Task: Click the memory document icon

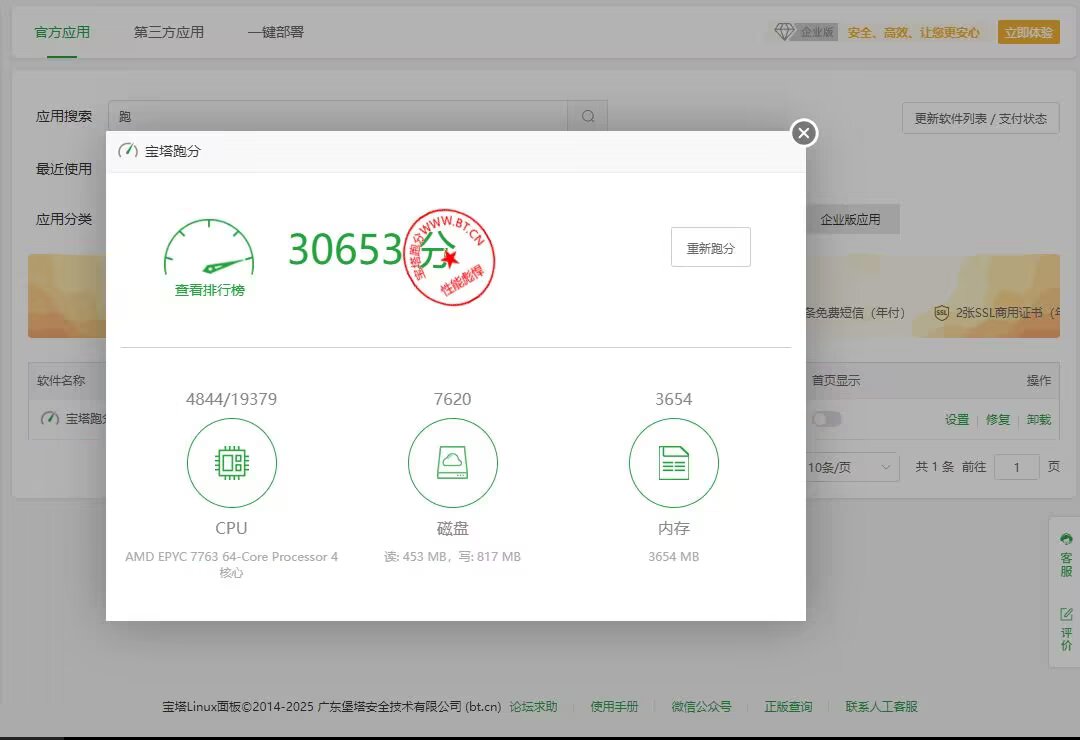Action: click(673, 463)
